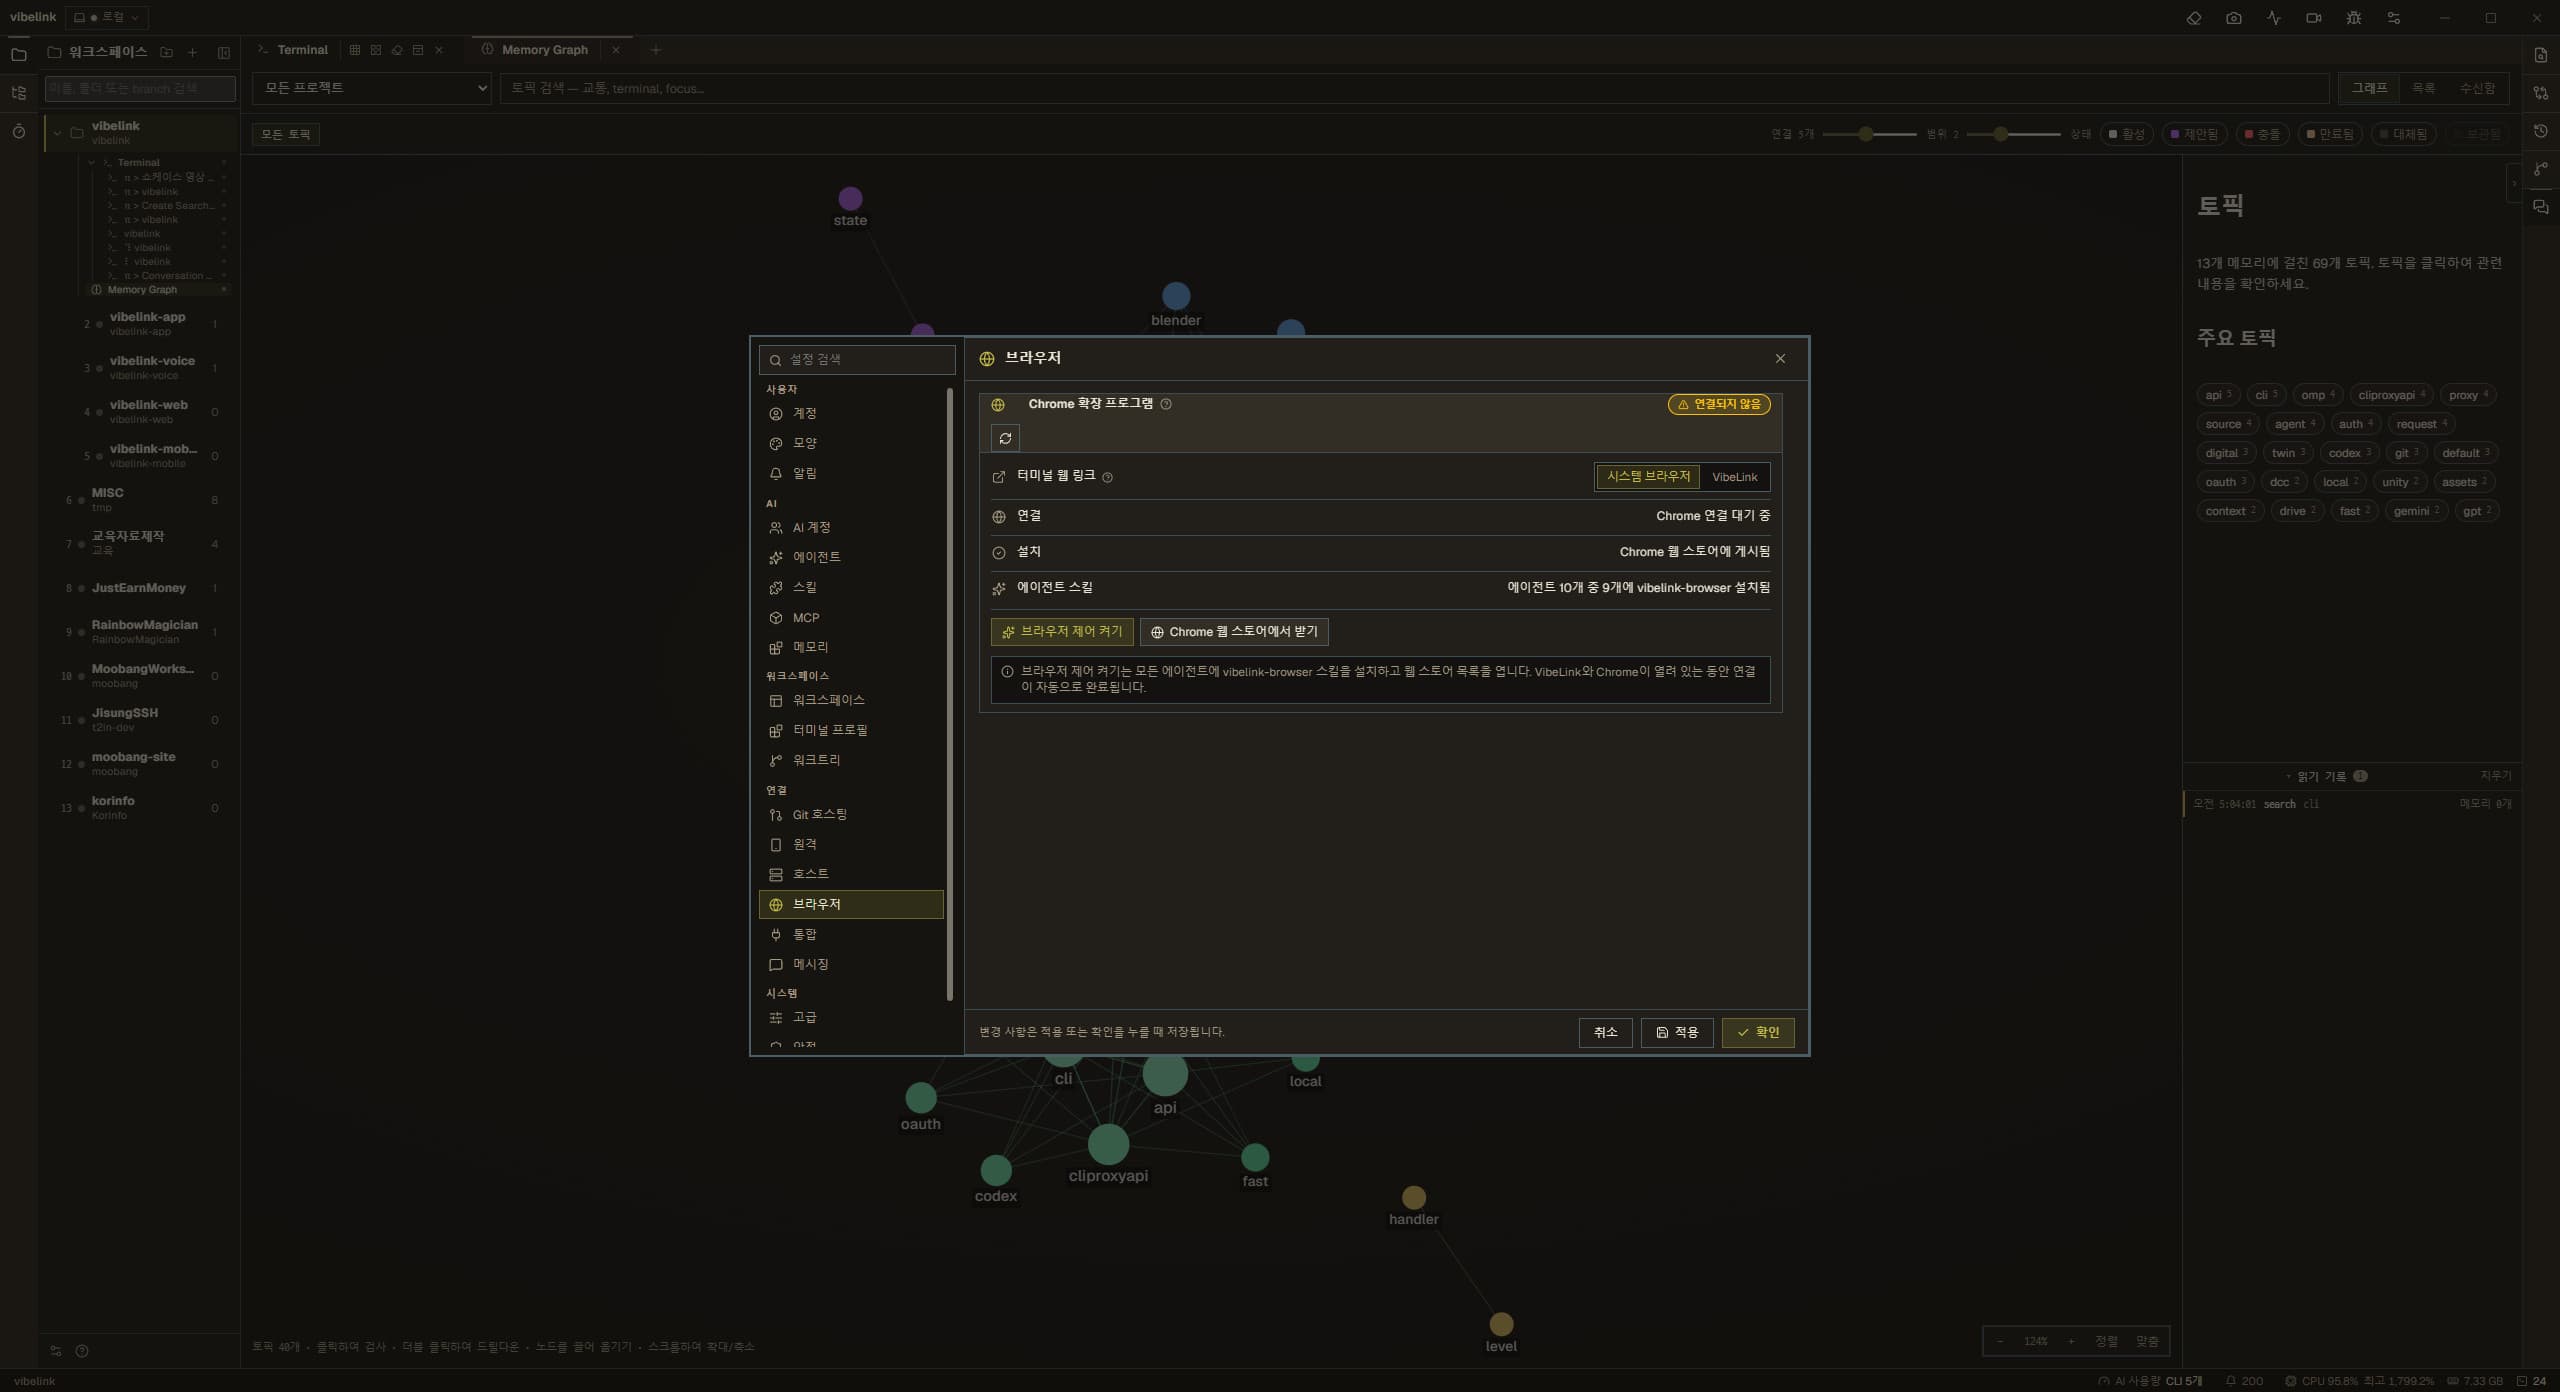Screen dimensions: 2560x1392
Task: Collapse the Terminal tree group
Action: tap(92, 162)
